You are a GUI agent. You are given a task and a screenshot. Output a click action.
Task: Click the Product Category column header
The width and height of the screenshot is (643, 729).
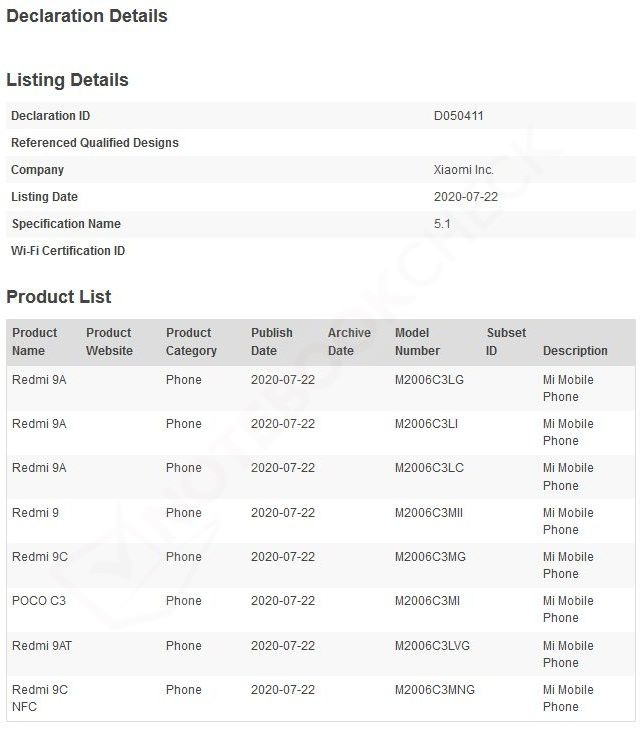click(191, 342)
